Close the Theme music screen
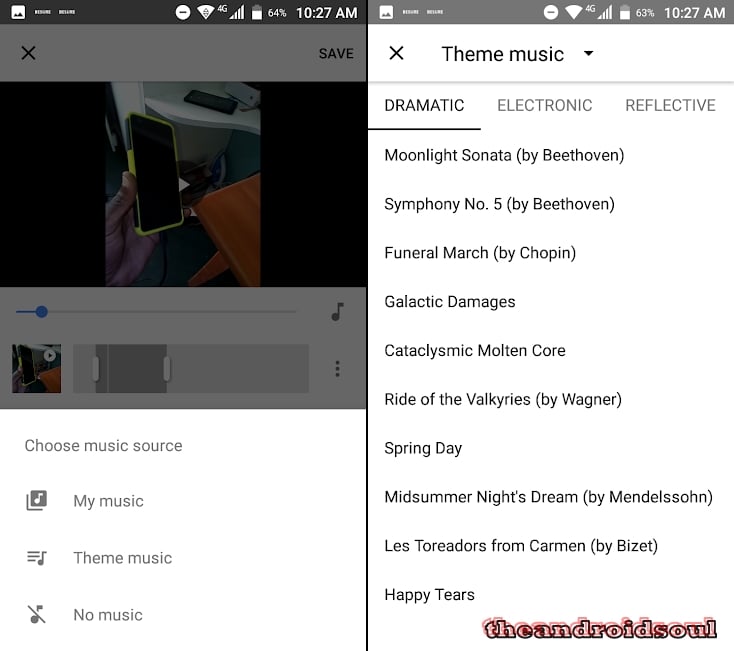Viewport: 734px width, 651px height. pyautogui.click(x=396, y=53)
